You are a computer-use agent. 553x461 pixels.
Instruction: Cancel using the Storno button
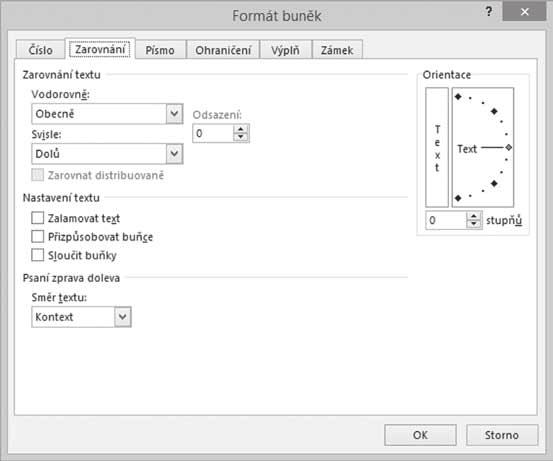point(502,435)
